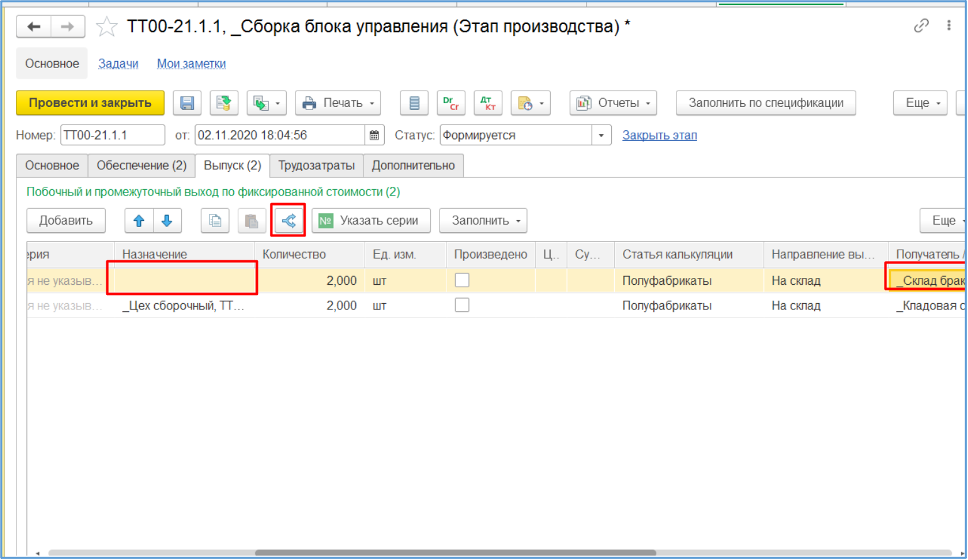Open the Заполнить dropdown

tap(483, 220)
